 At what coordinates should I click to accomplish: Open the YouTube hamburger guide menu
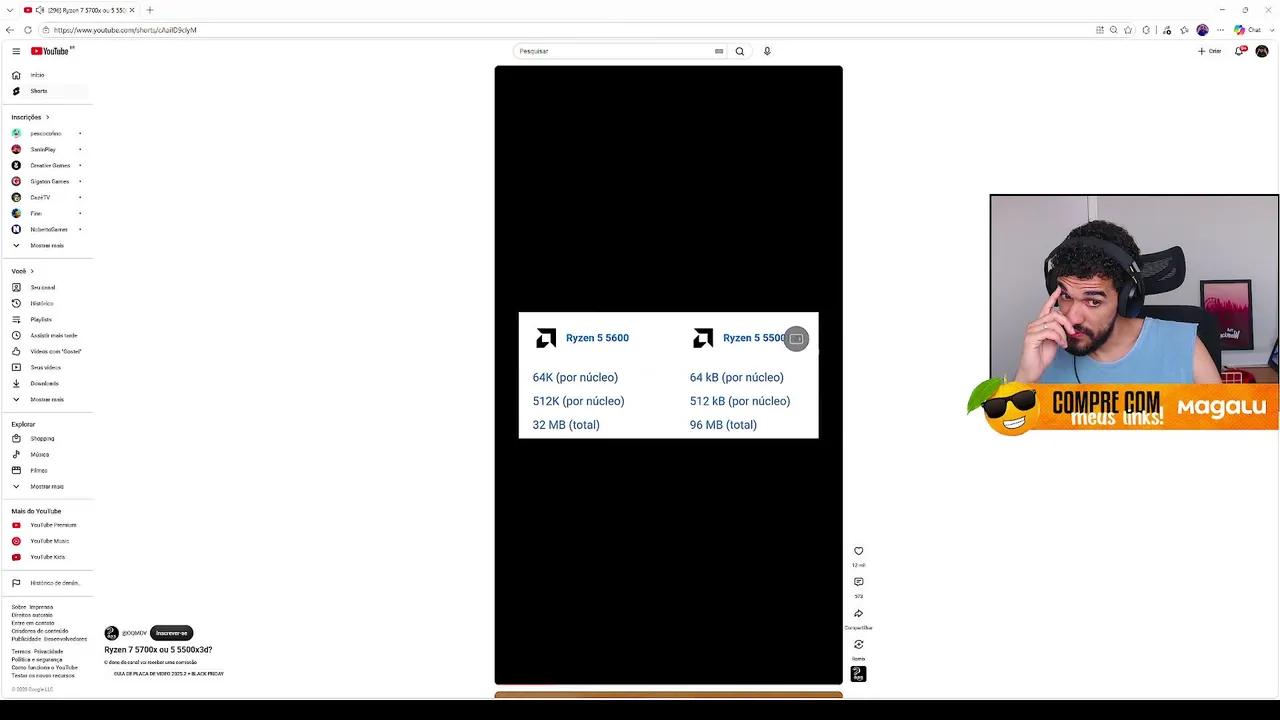pyautogui.click(x=16, y=51)
